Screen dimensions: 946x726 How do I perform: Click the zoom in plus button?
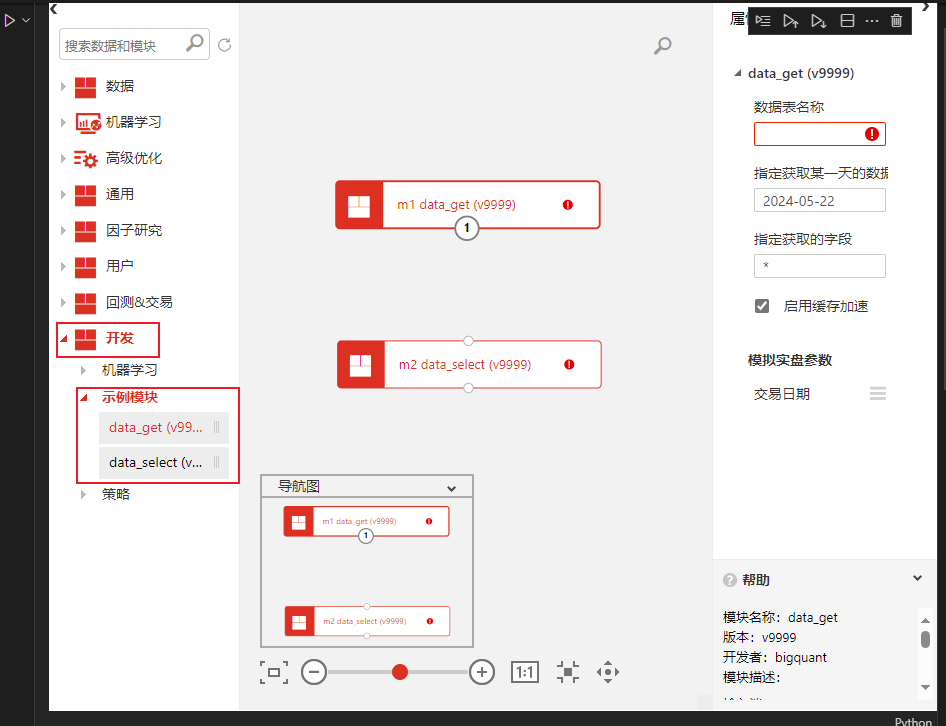click(483, 672)
